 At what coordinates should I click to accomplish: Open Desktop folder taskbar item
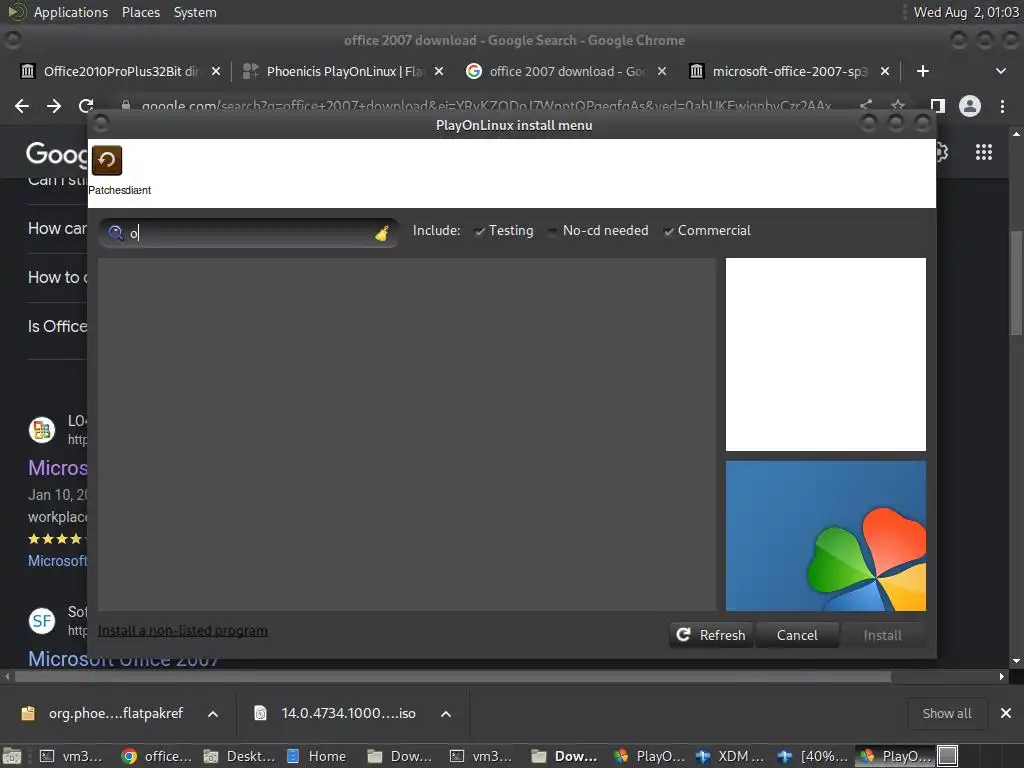tap(239, 756)
